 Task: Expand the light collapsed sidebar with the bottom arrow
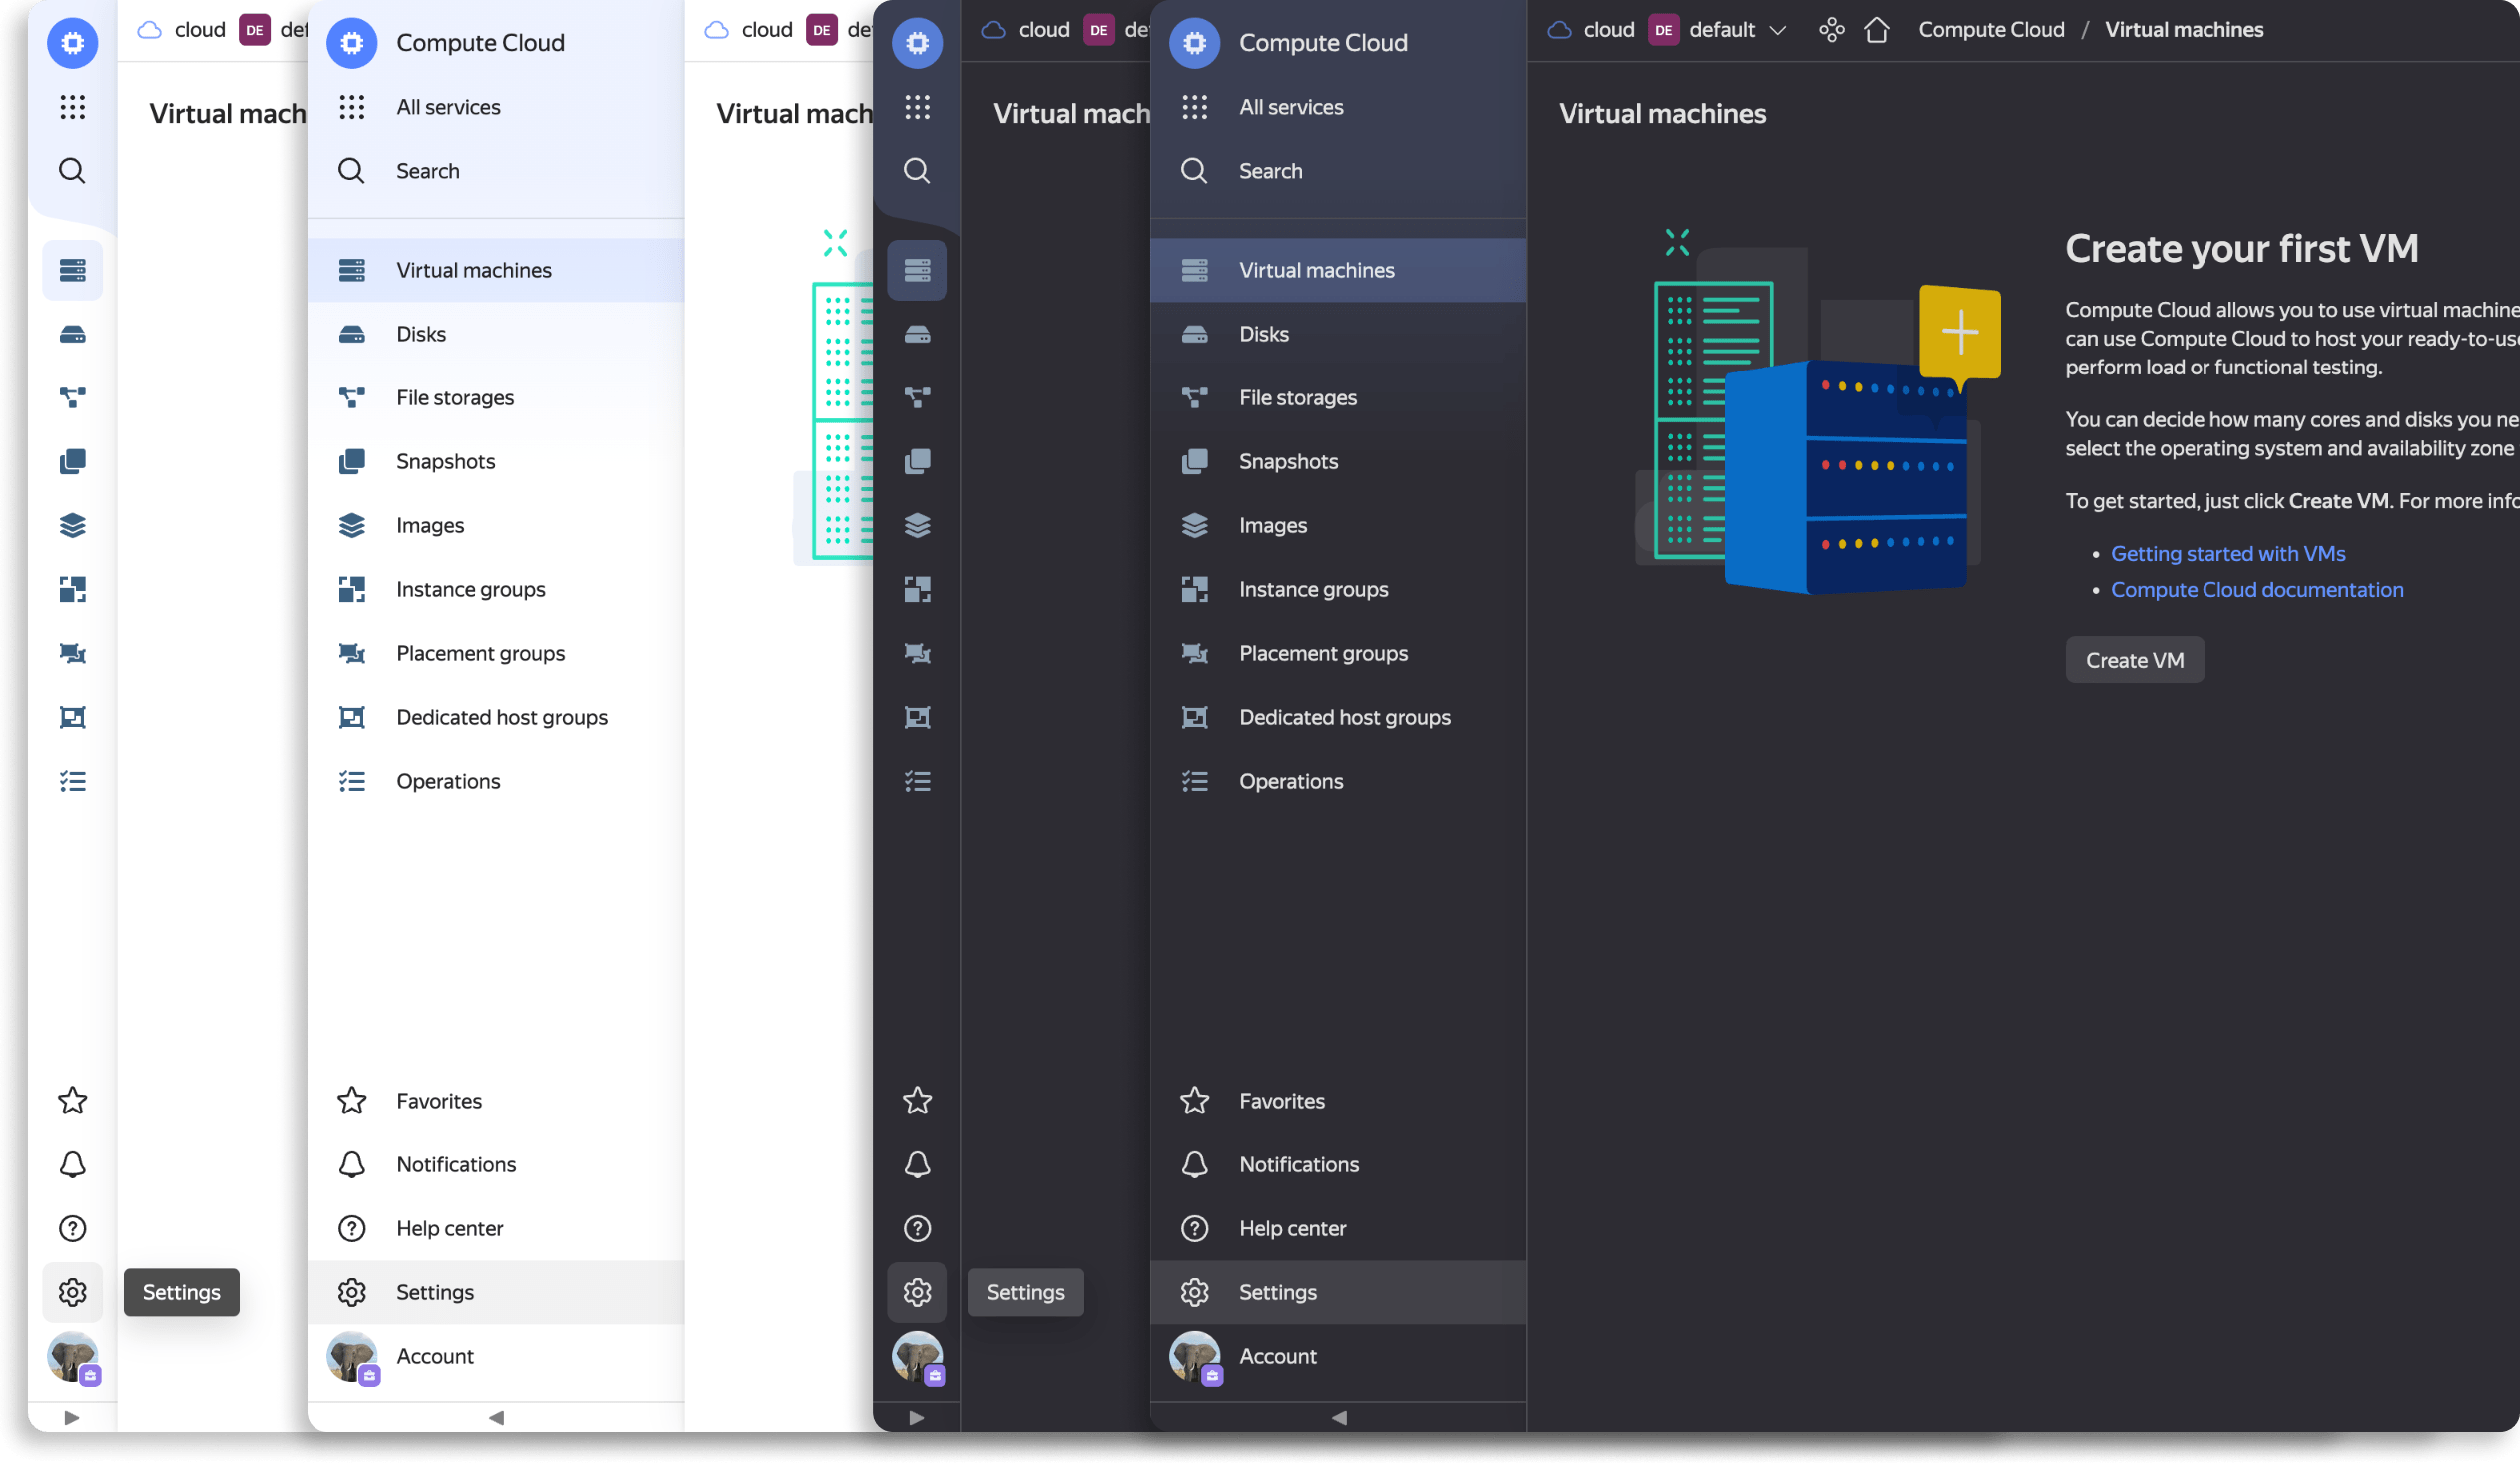point(72,1417)
